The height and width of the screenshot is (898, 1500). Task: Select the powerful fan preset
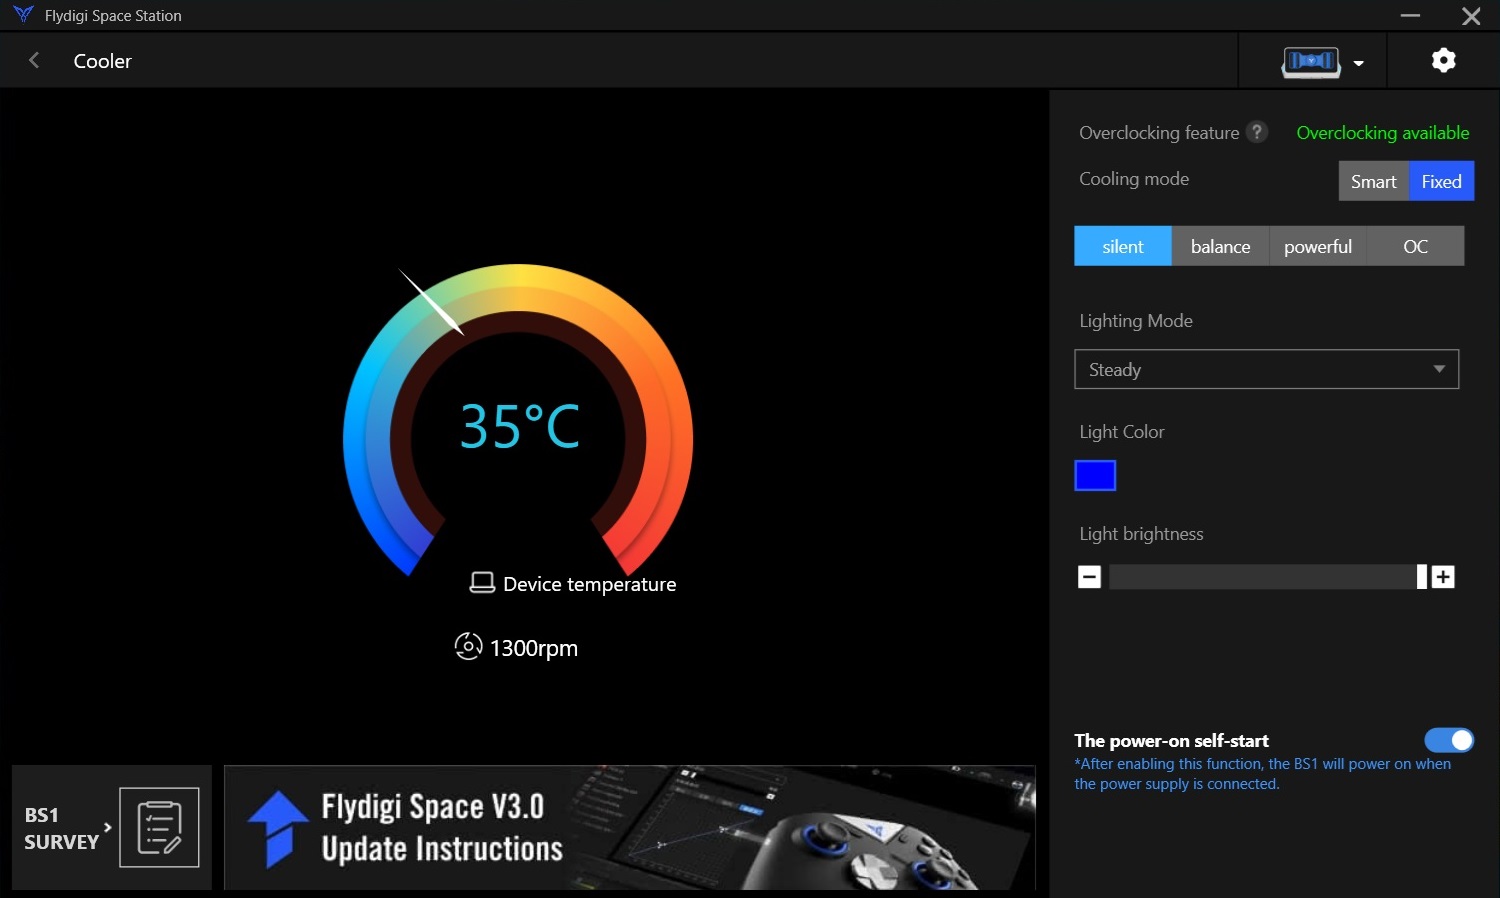tap(1318, 246)
